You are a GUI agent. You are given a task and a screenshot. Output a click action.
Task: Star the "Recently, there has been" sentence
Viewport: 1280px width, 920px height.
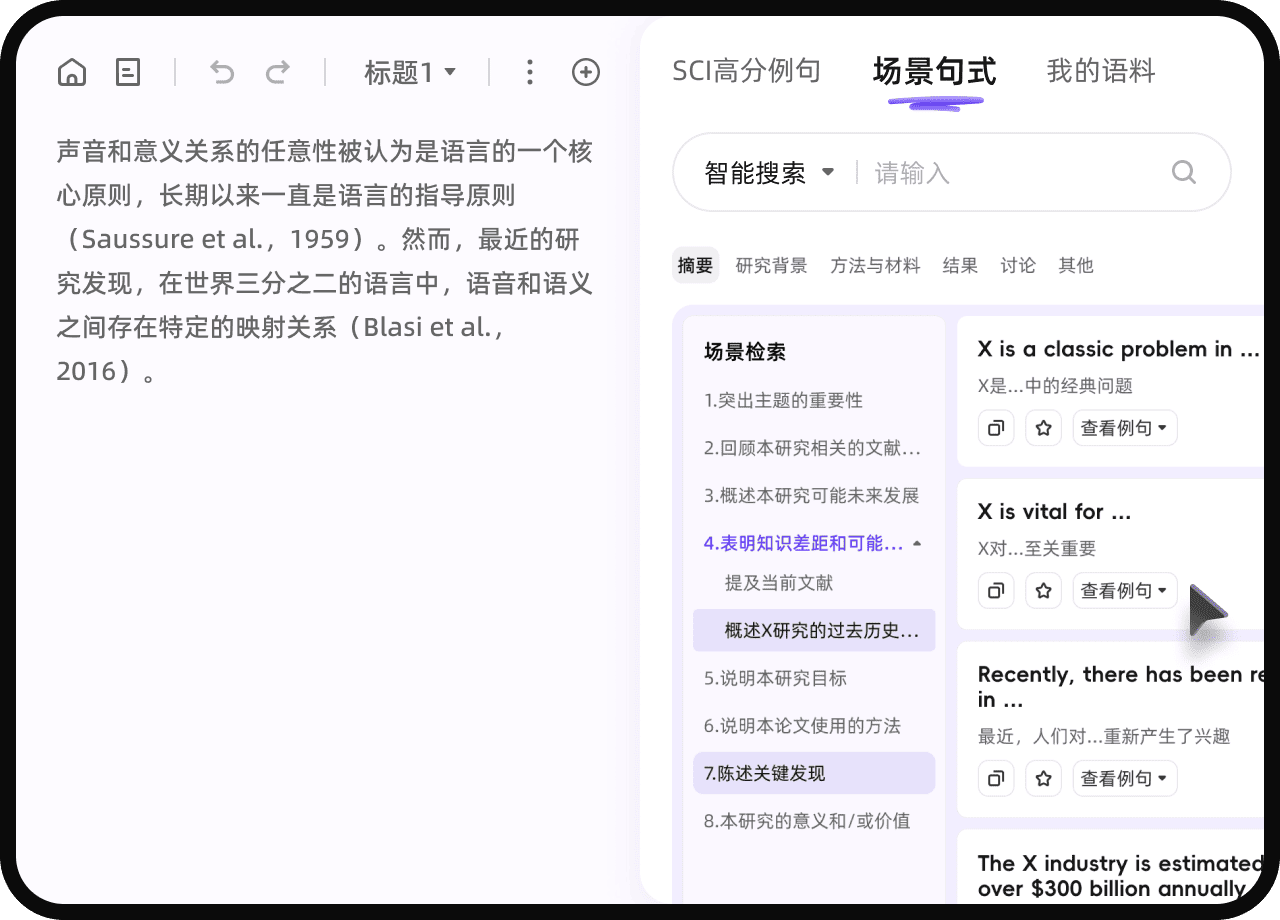point(1044,778)
